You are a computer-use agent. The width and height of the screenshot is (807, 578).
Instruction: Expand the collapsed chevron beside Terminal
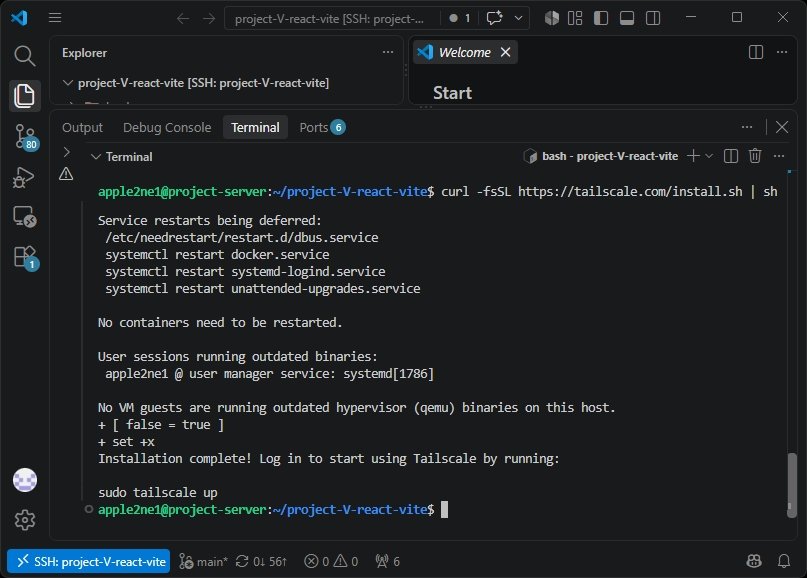66,152
